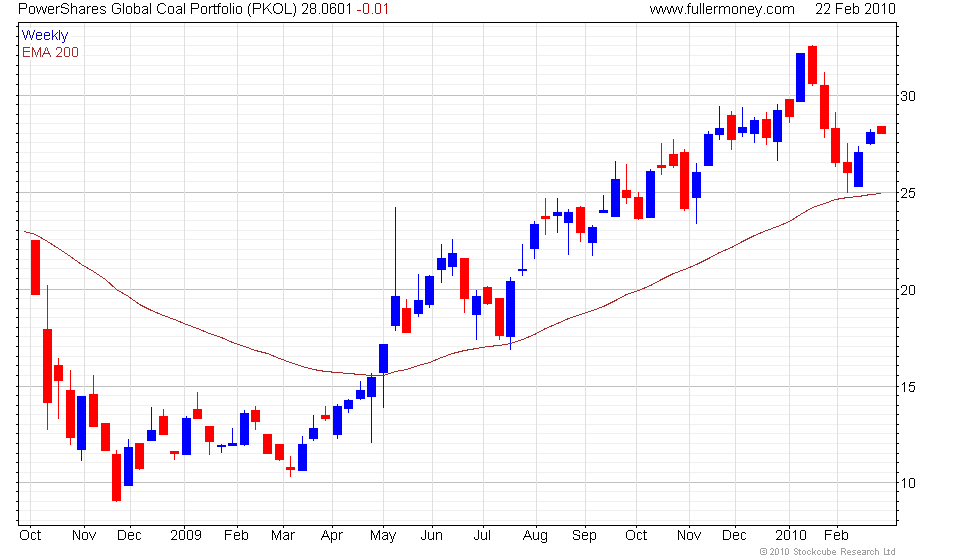980x560 pixels.
Task: Click the '2010' label on the time axis
Action: pyautogui.click(x=791, y=536)
